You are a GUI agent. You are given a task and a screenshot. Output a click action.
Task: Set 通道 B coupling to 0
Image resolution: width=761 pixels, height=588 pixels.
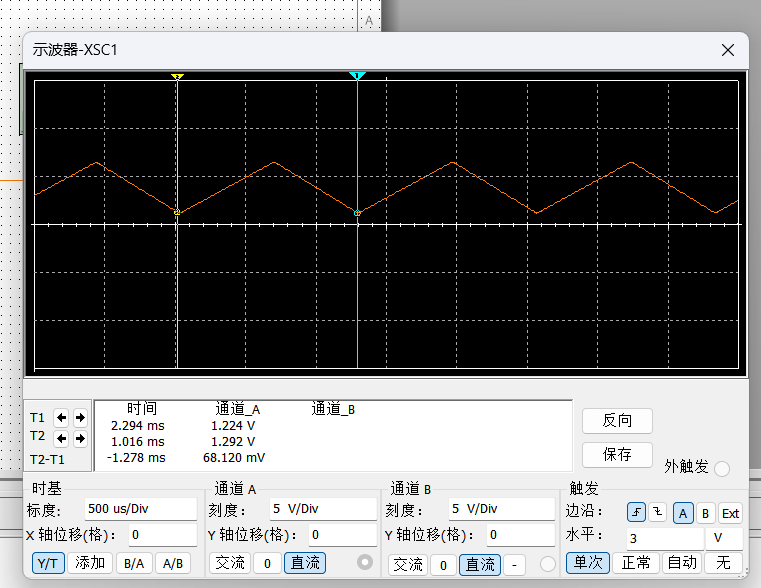(443, 565)
